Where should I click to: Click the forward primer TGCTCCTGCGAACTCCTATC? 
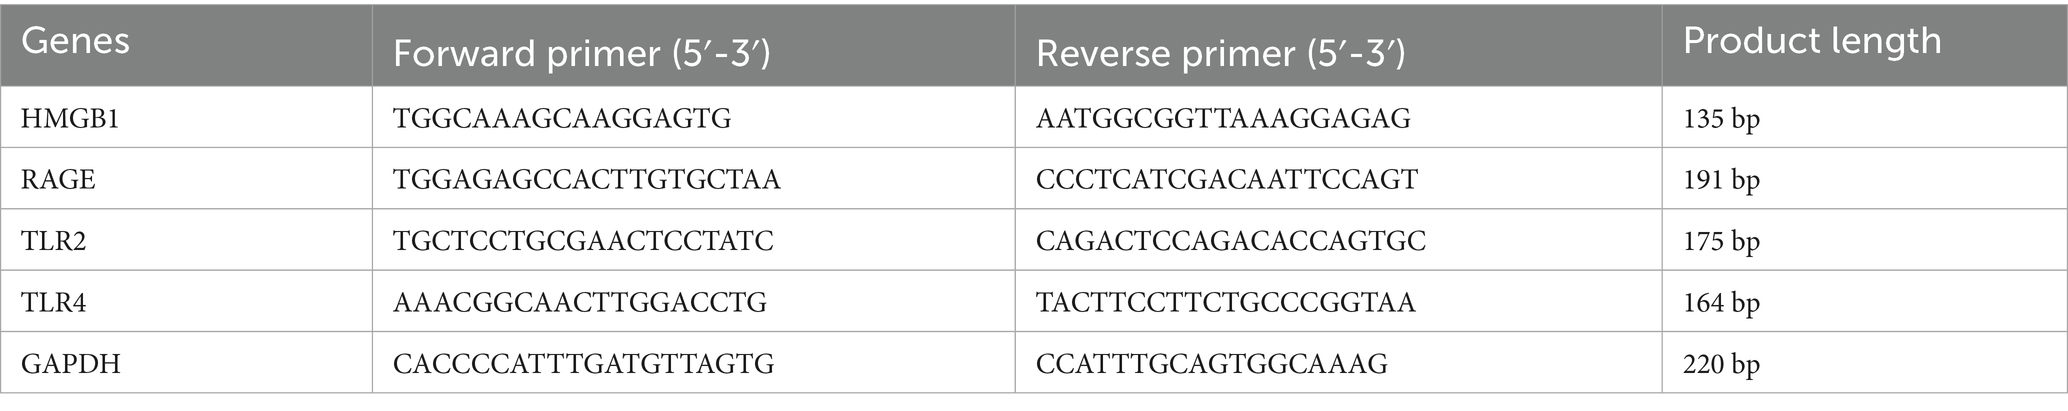[583, 241]
